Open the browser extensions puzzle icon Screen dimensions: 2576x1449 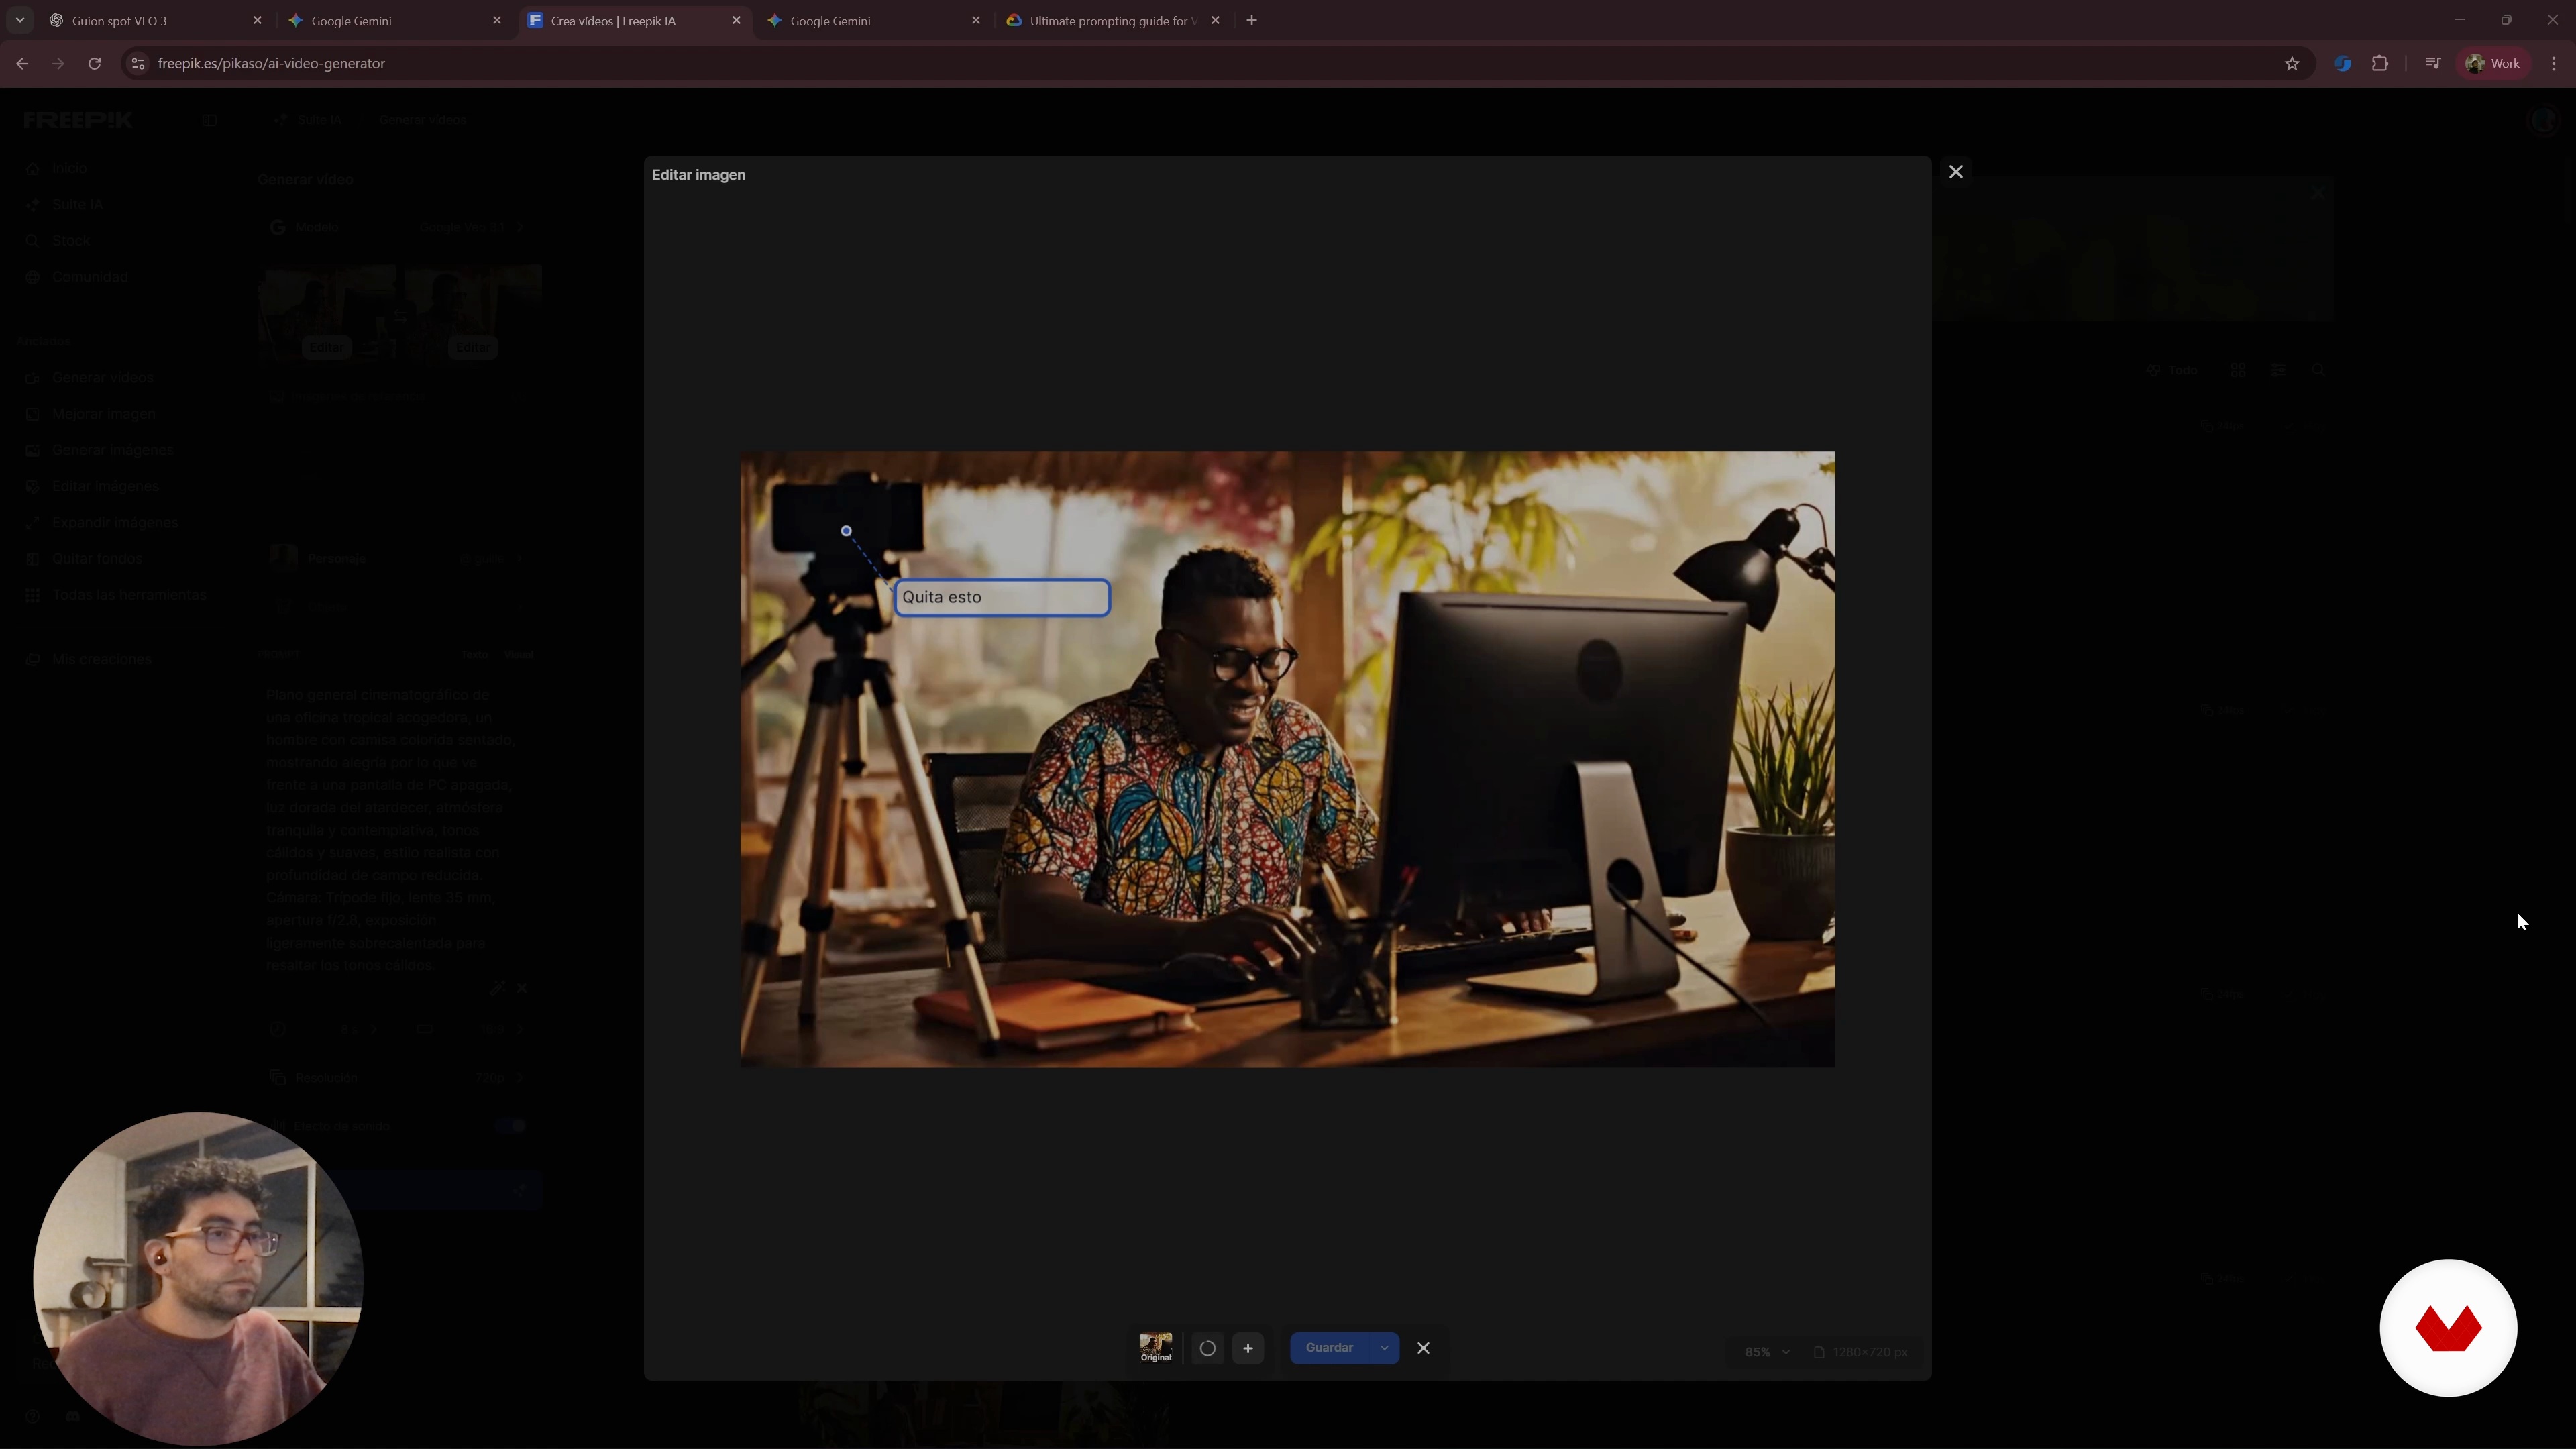tap(2380, 64)
